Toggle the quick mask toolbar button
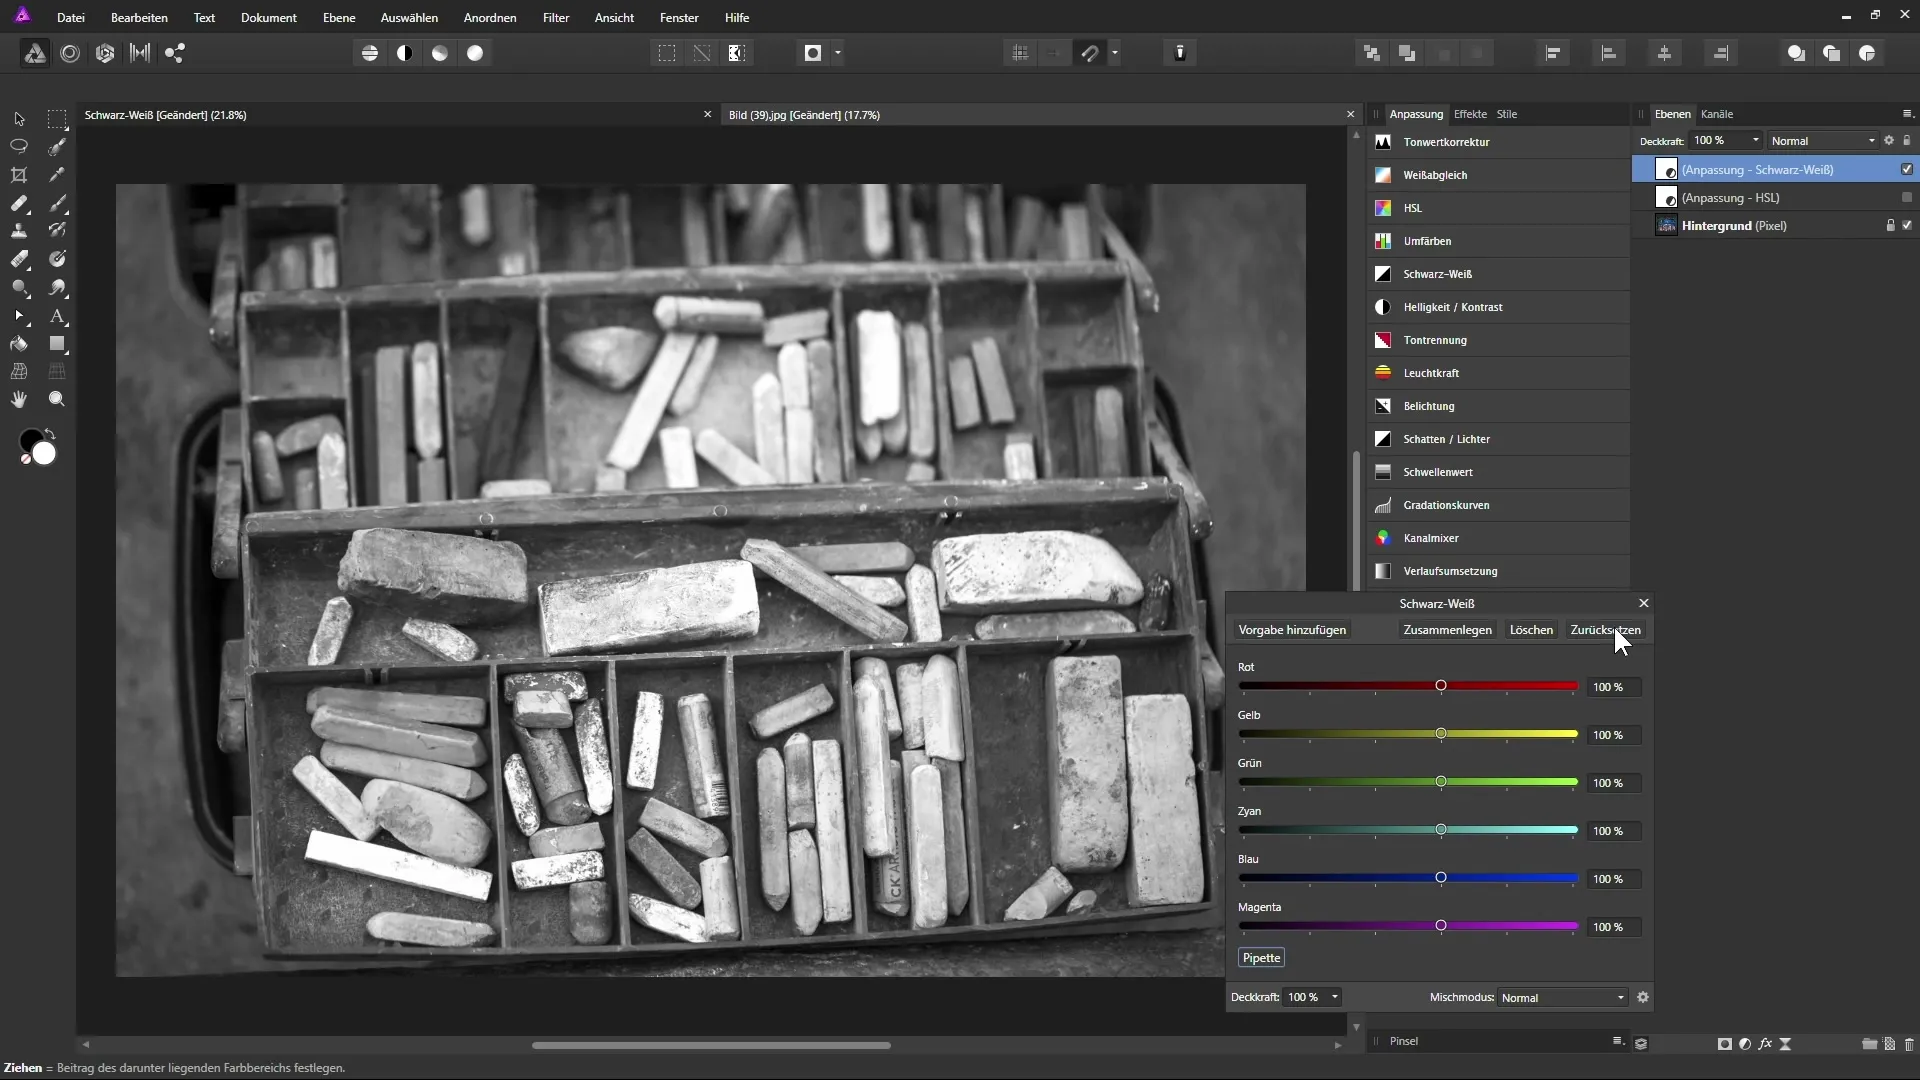The height and width of the screenshot is (1080, 1920). 813,54
